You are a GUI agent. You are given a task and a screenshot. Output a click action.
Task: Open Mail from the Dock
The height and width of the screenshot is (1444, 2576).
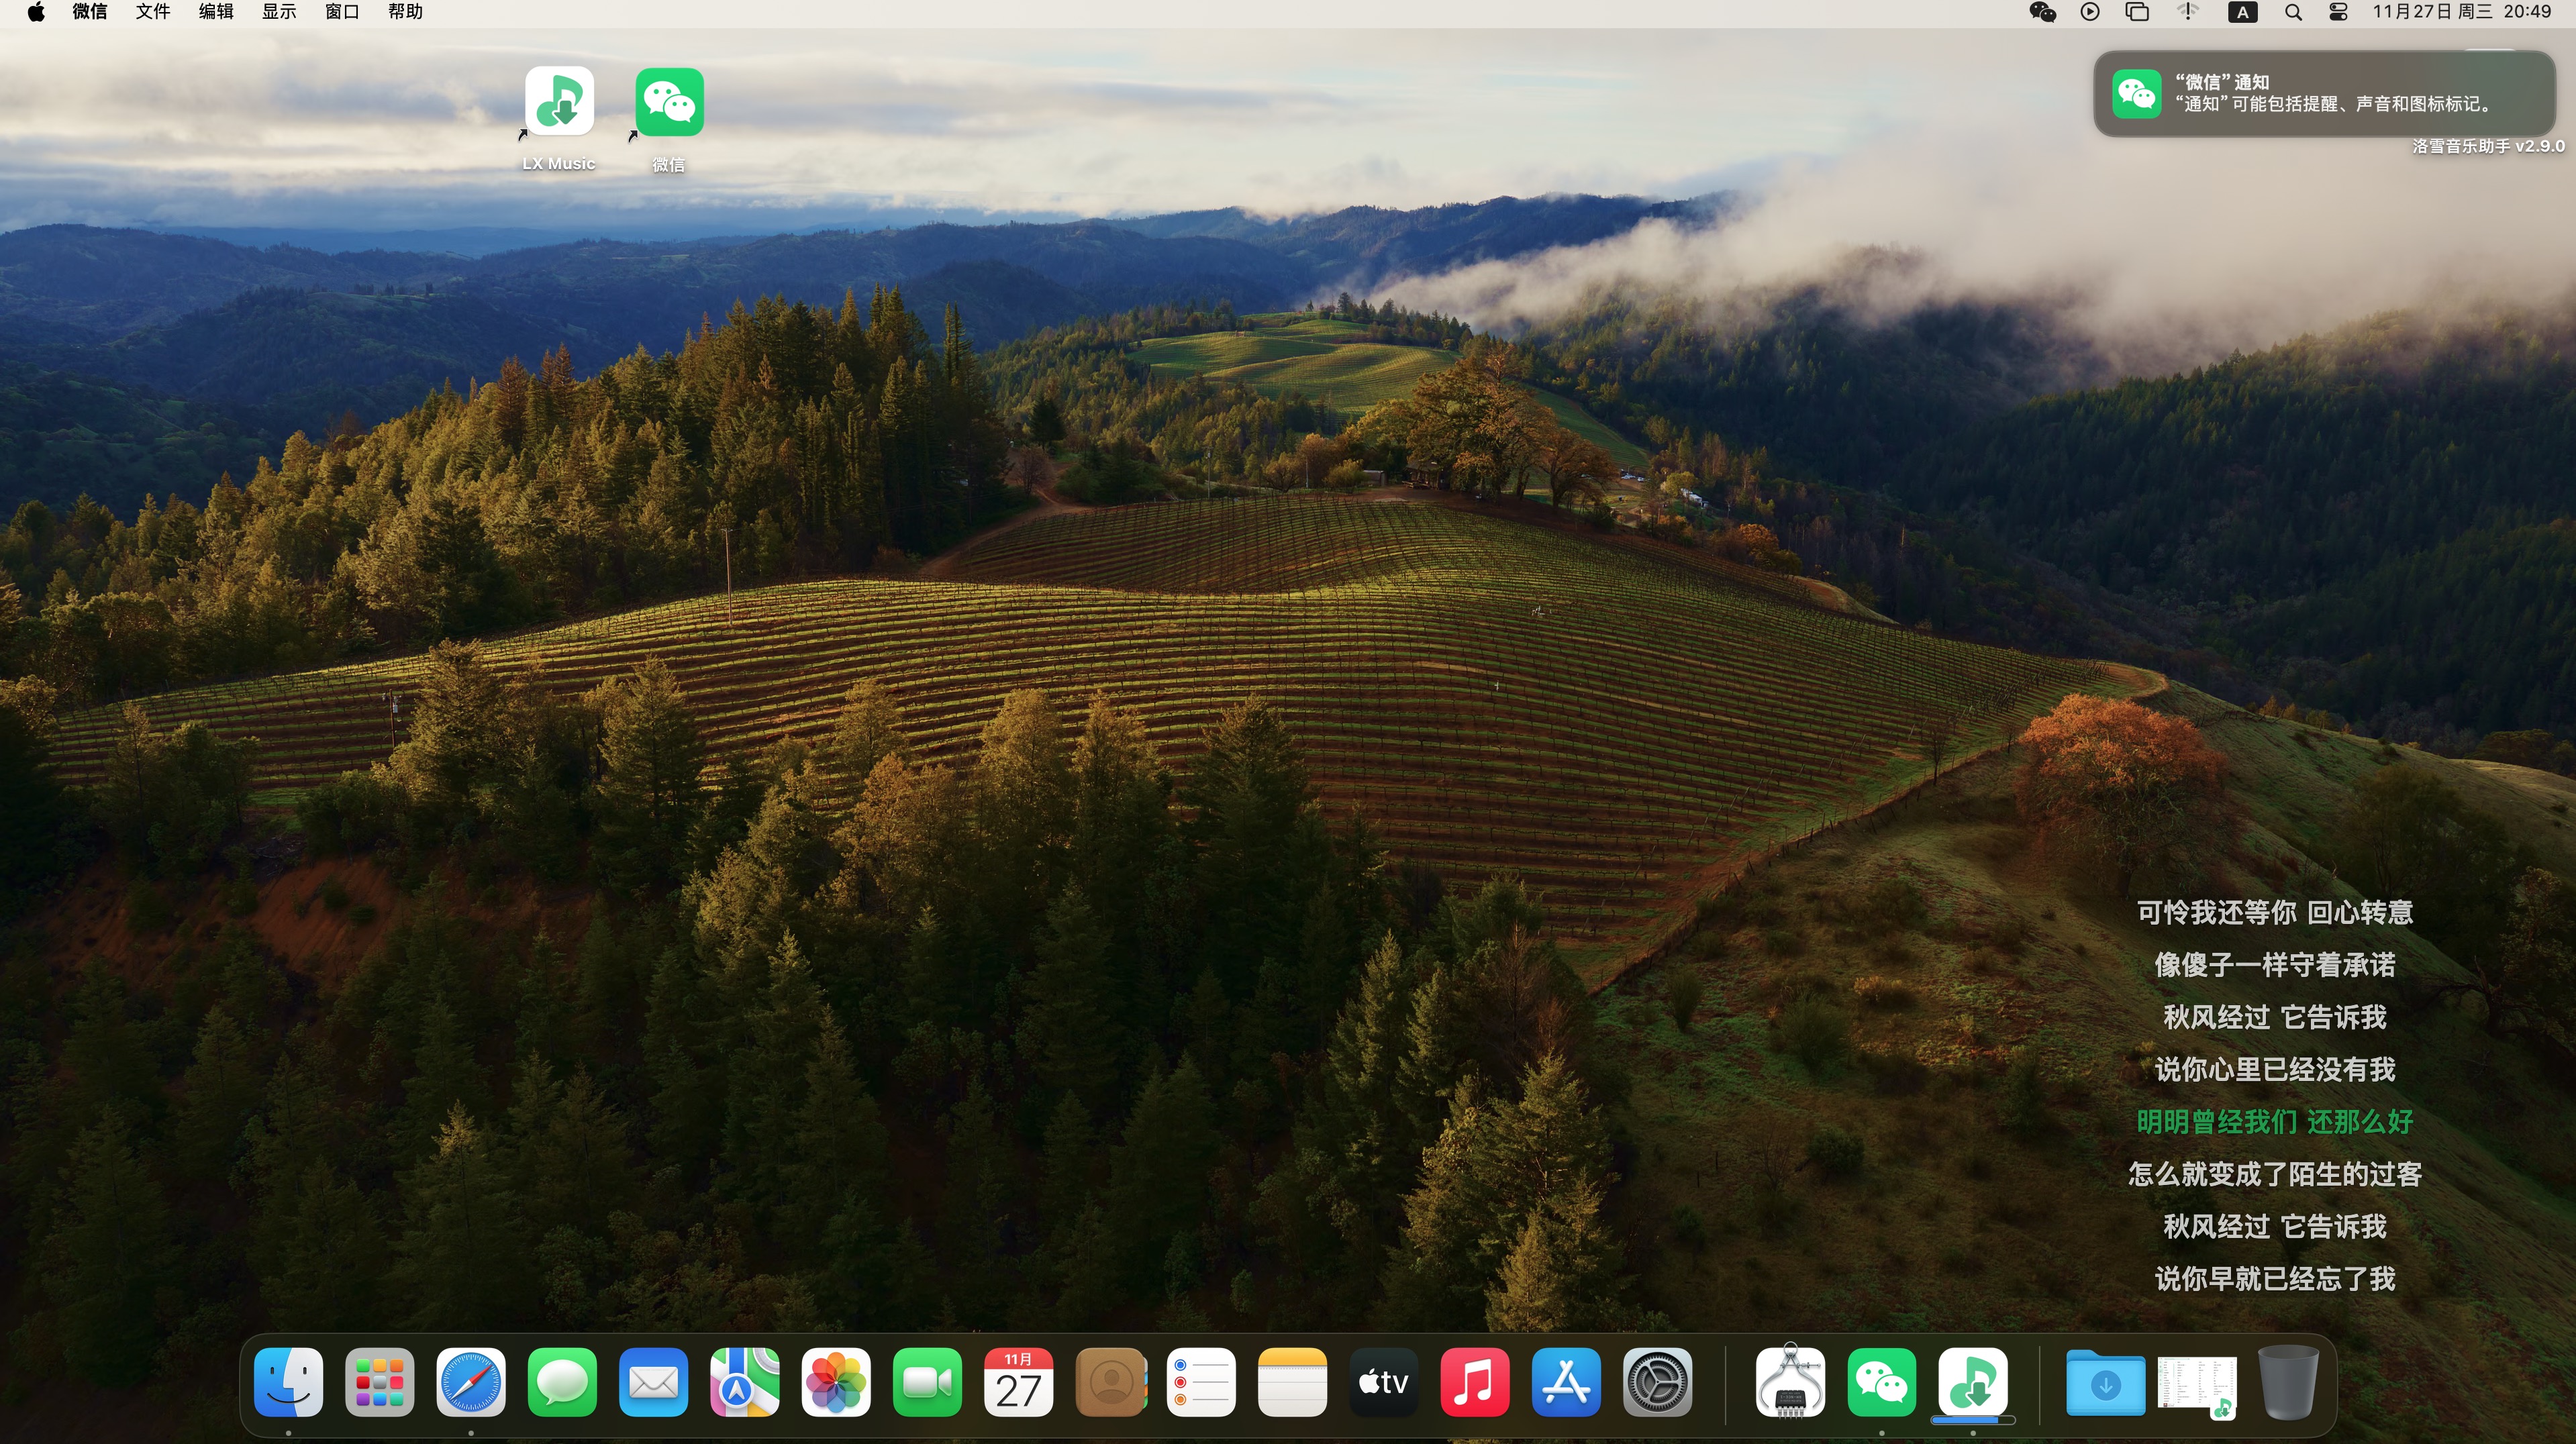pos(653,1383)
